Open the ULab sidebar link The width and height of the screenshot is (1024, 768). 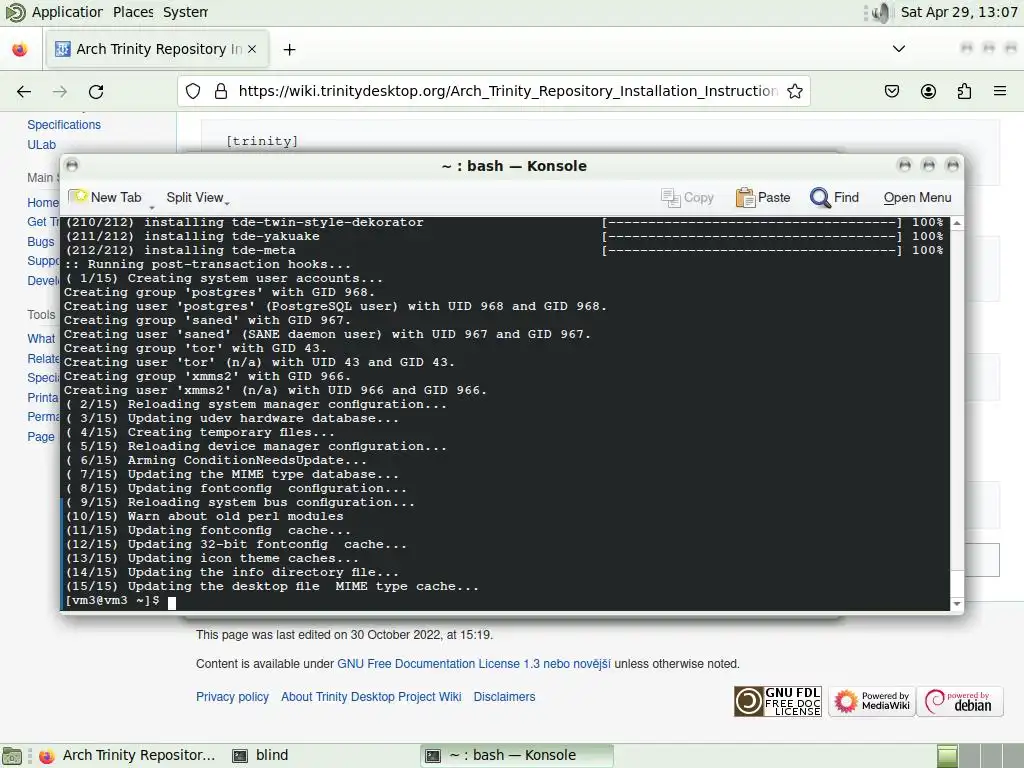[41, 145]
